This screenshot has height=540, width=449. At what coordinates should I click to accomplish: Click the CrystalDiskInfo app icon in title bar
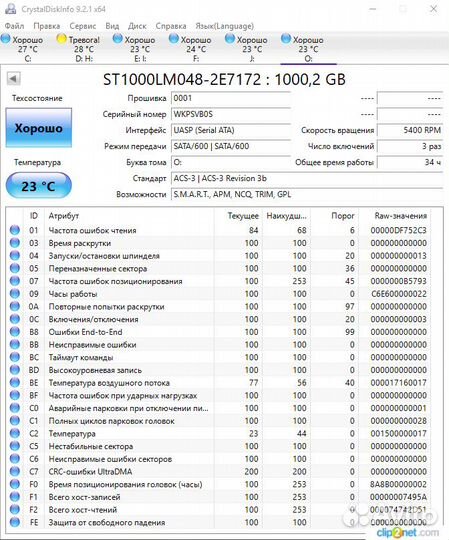point(10,9)
